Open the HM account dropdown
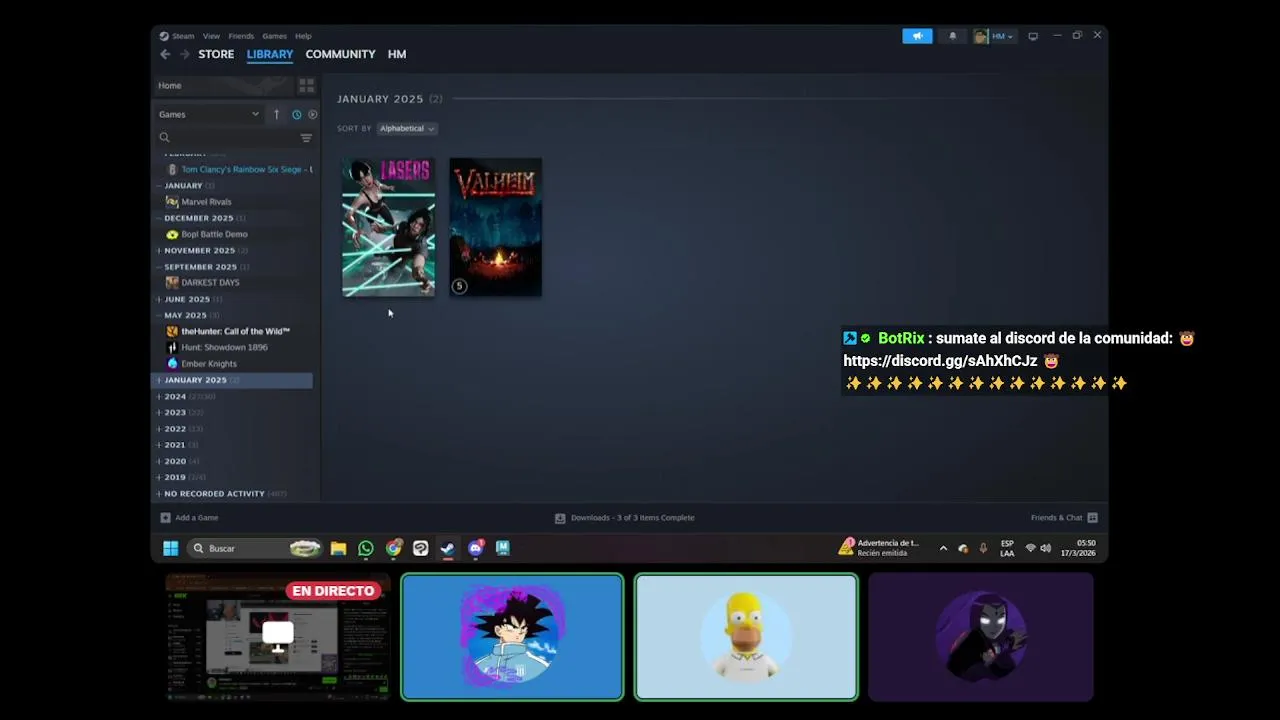The width and height of the screenshot is (1280, 720). (x=994, y=36)
